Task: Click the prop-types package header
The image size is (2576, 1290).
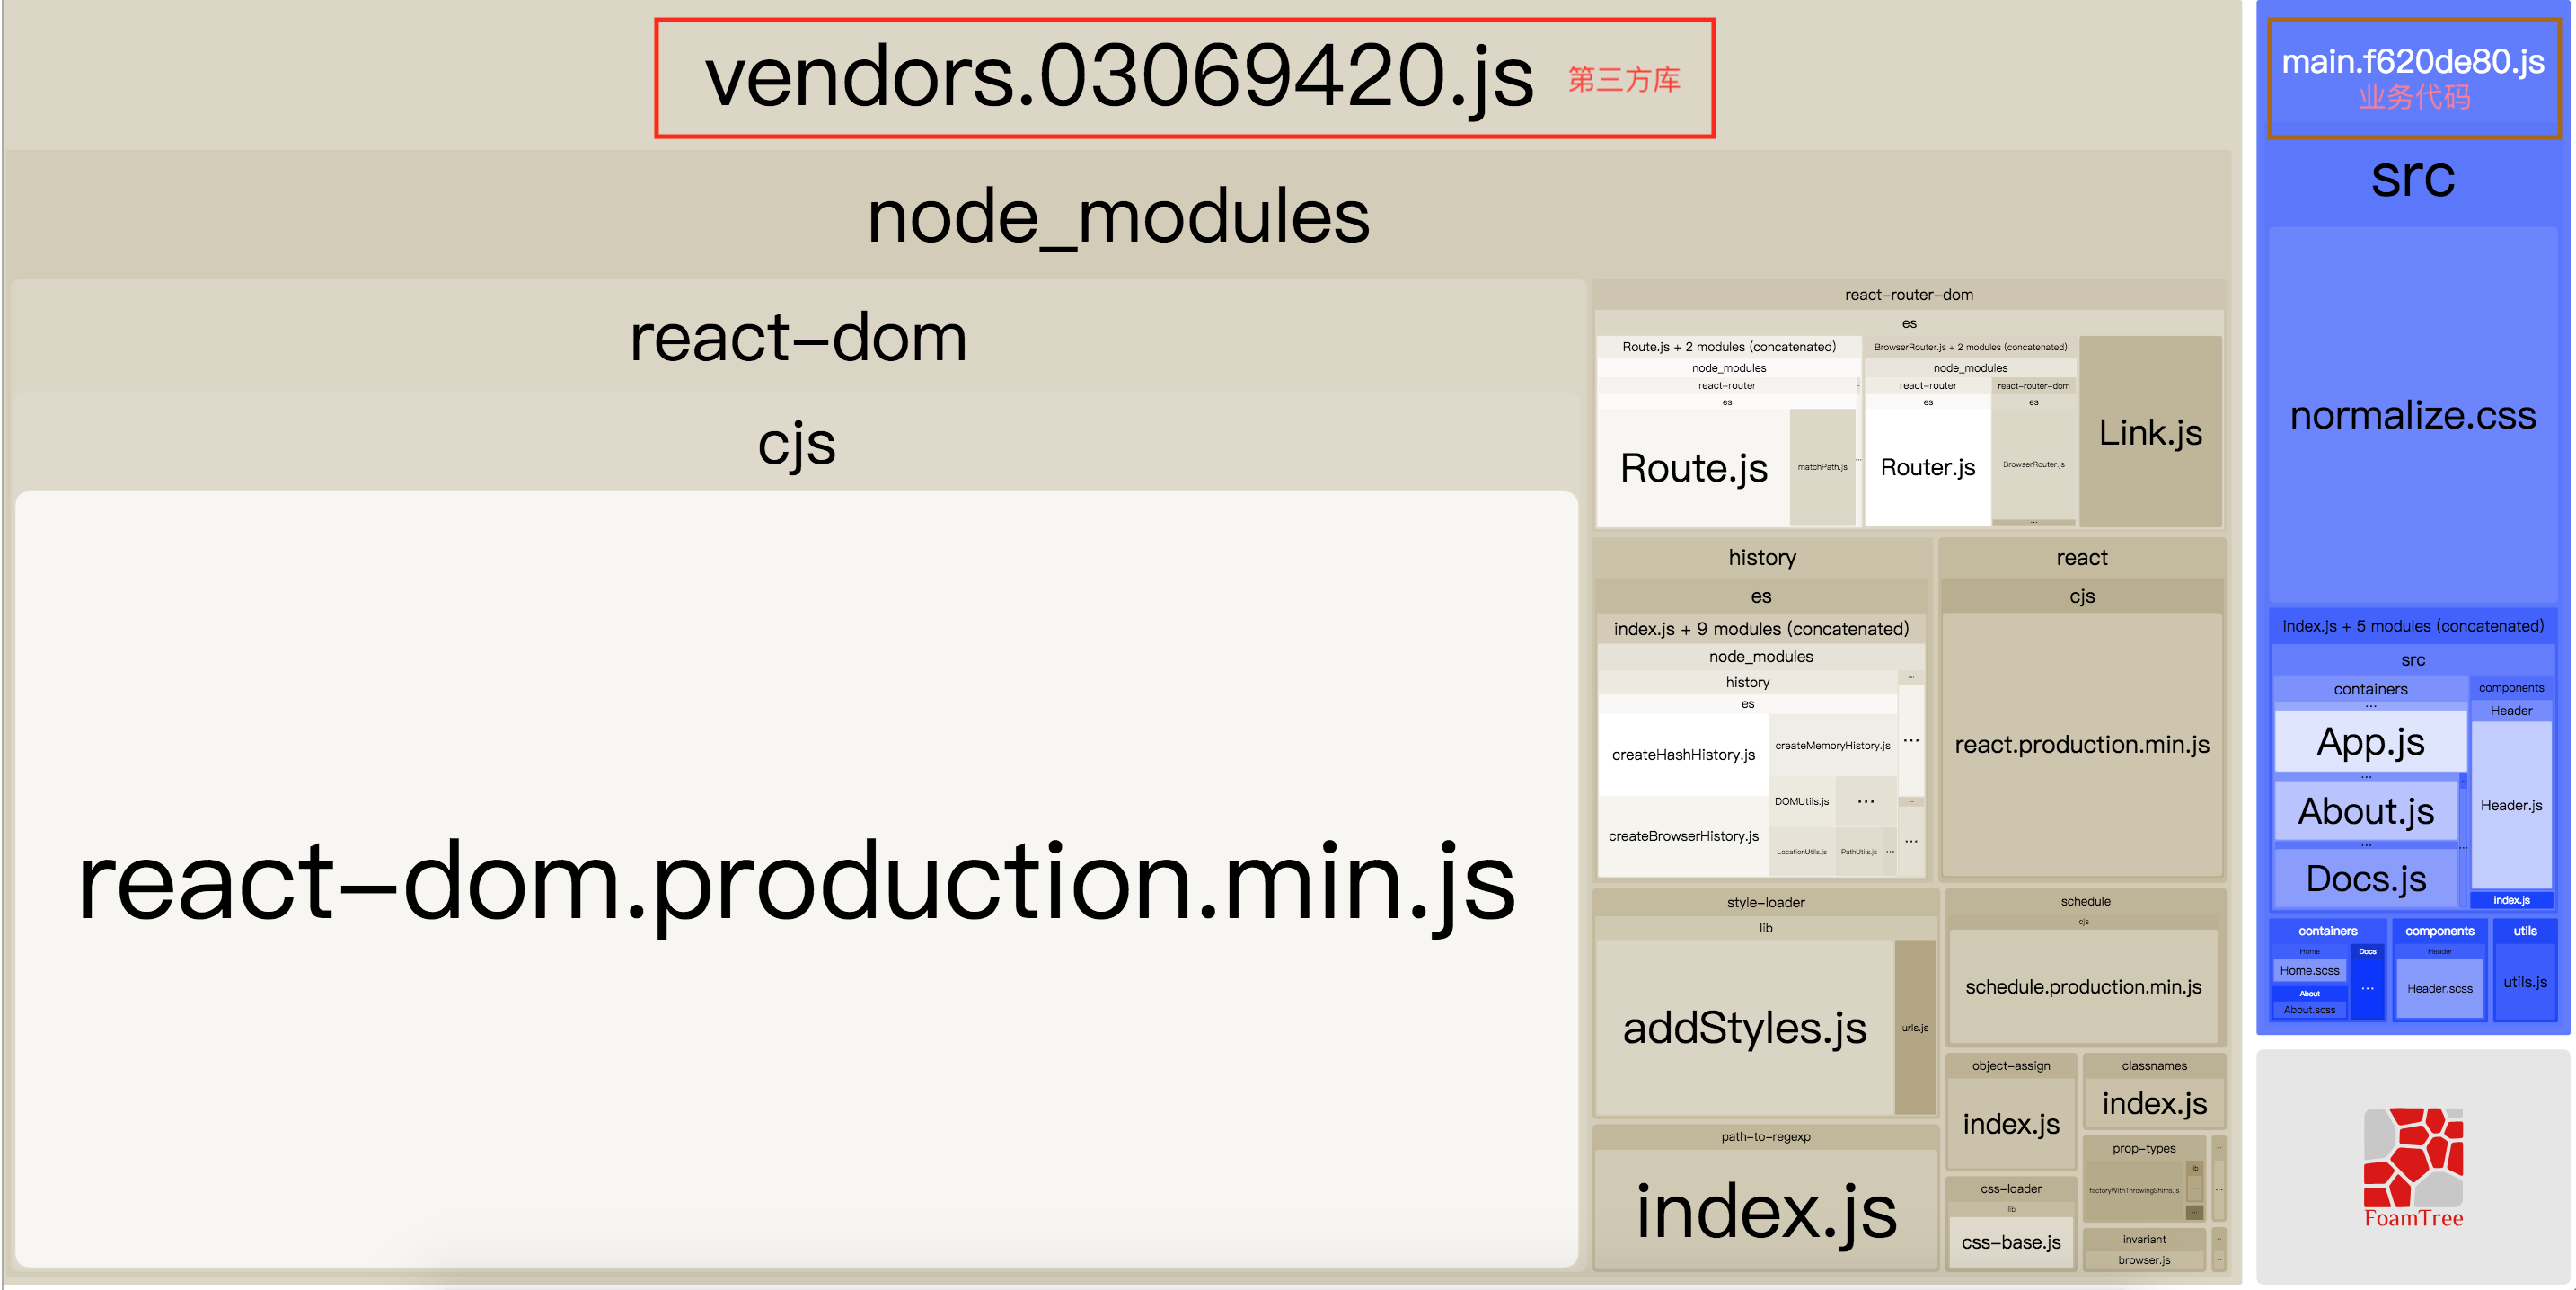Action: [2143, 1149]
